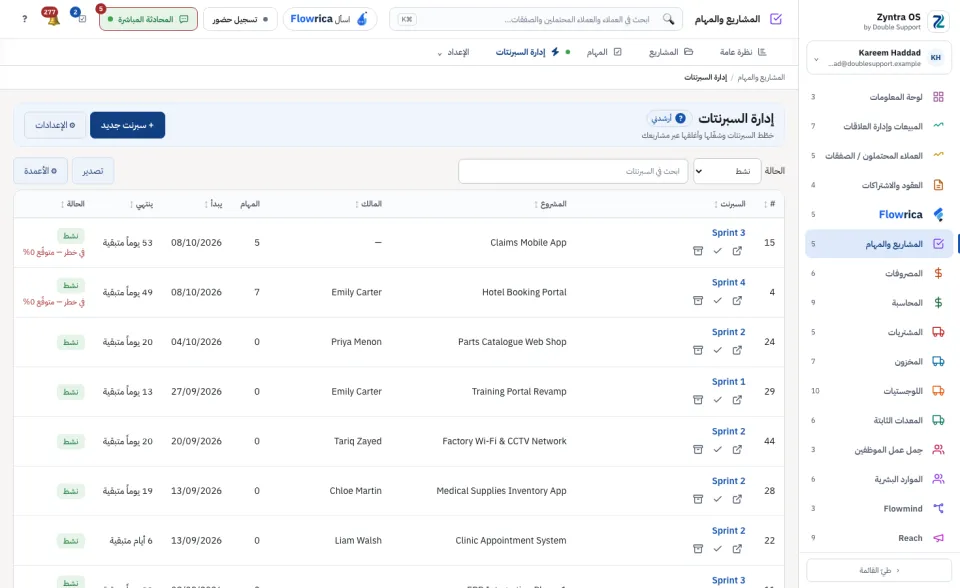Open the المحادثة المباشرة live chat button
960x588 pixels.
click(148, 19)
